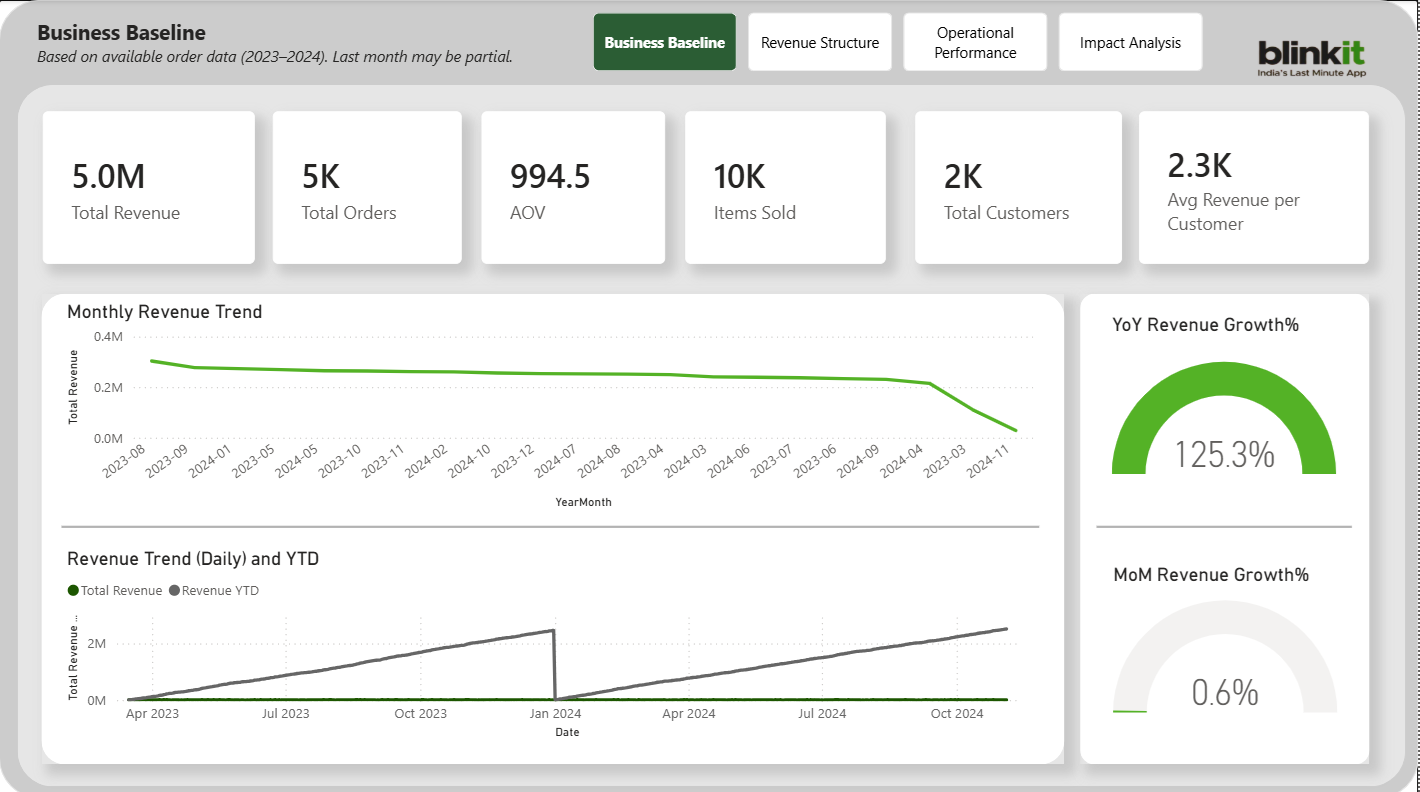Select the AOV 994.5 card
The width and height of the screenshot is (1420, 792).
pos(572,187)
